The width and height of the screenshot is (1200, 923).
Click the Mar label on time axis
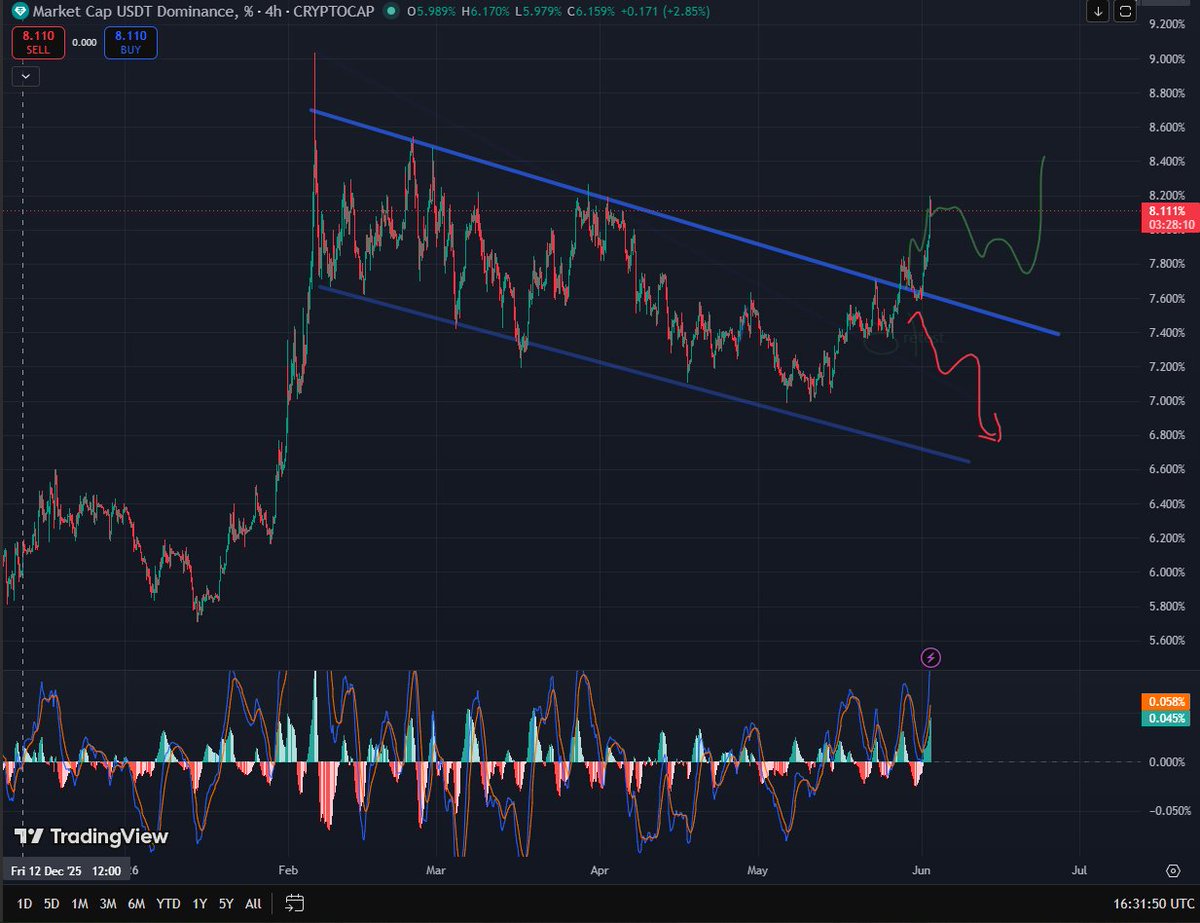438,871
